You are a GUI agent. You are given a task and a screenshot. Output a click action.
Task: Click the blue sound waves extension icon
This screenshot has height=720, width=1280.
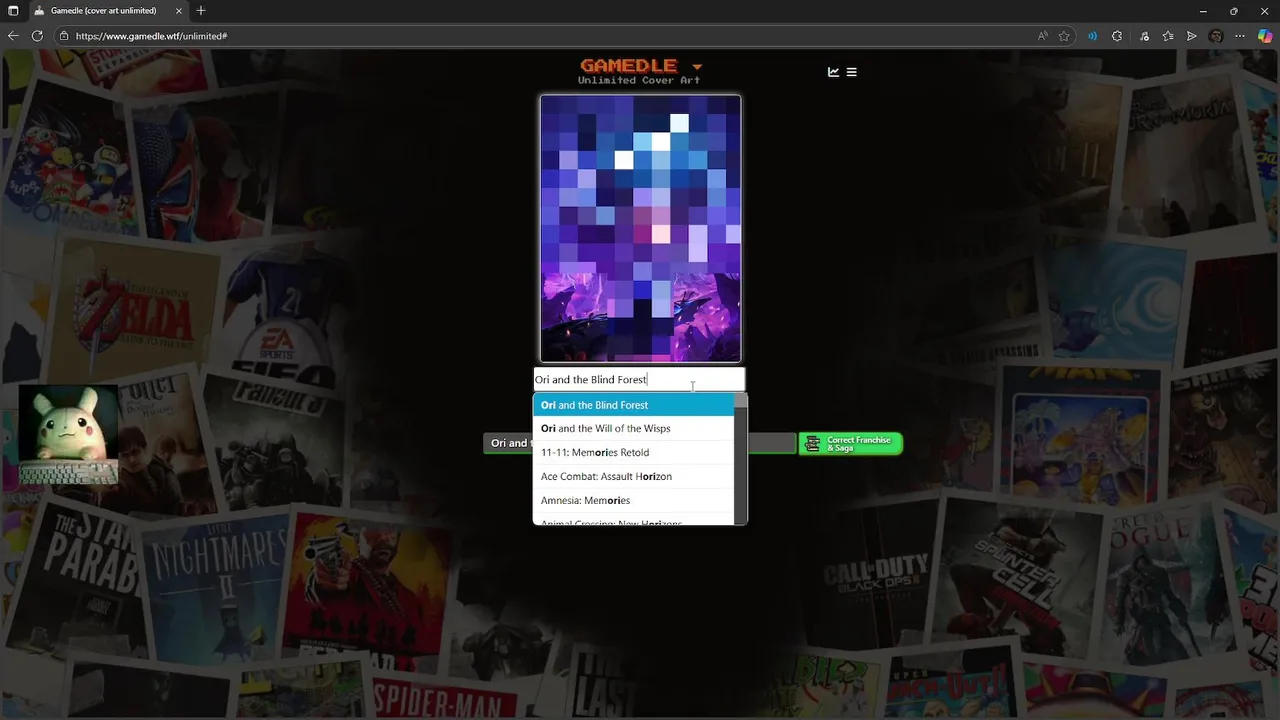1092,36
